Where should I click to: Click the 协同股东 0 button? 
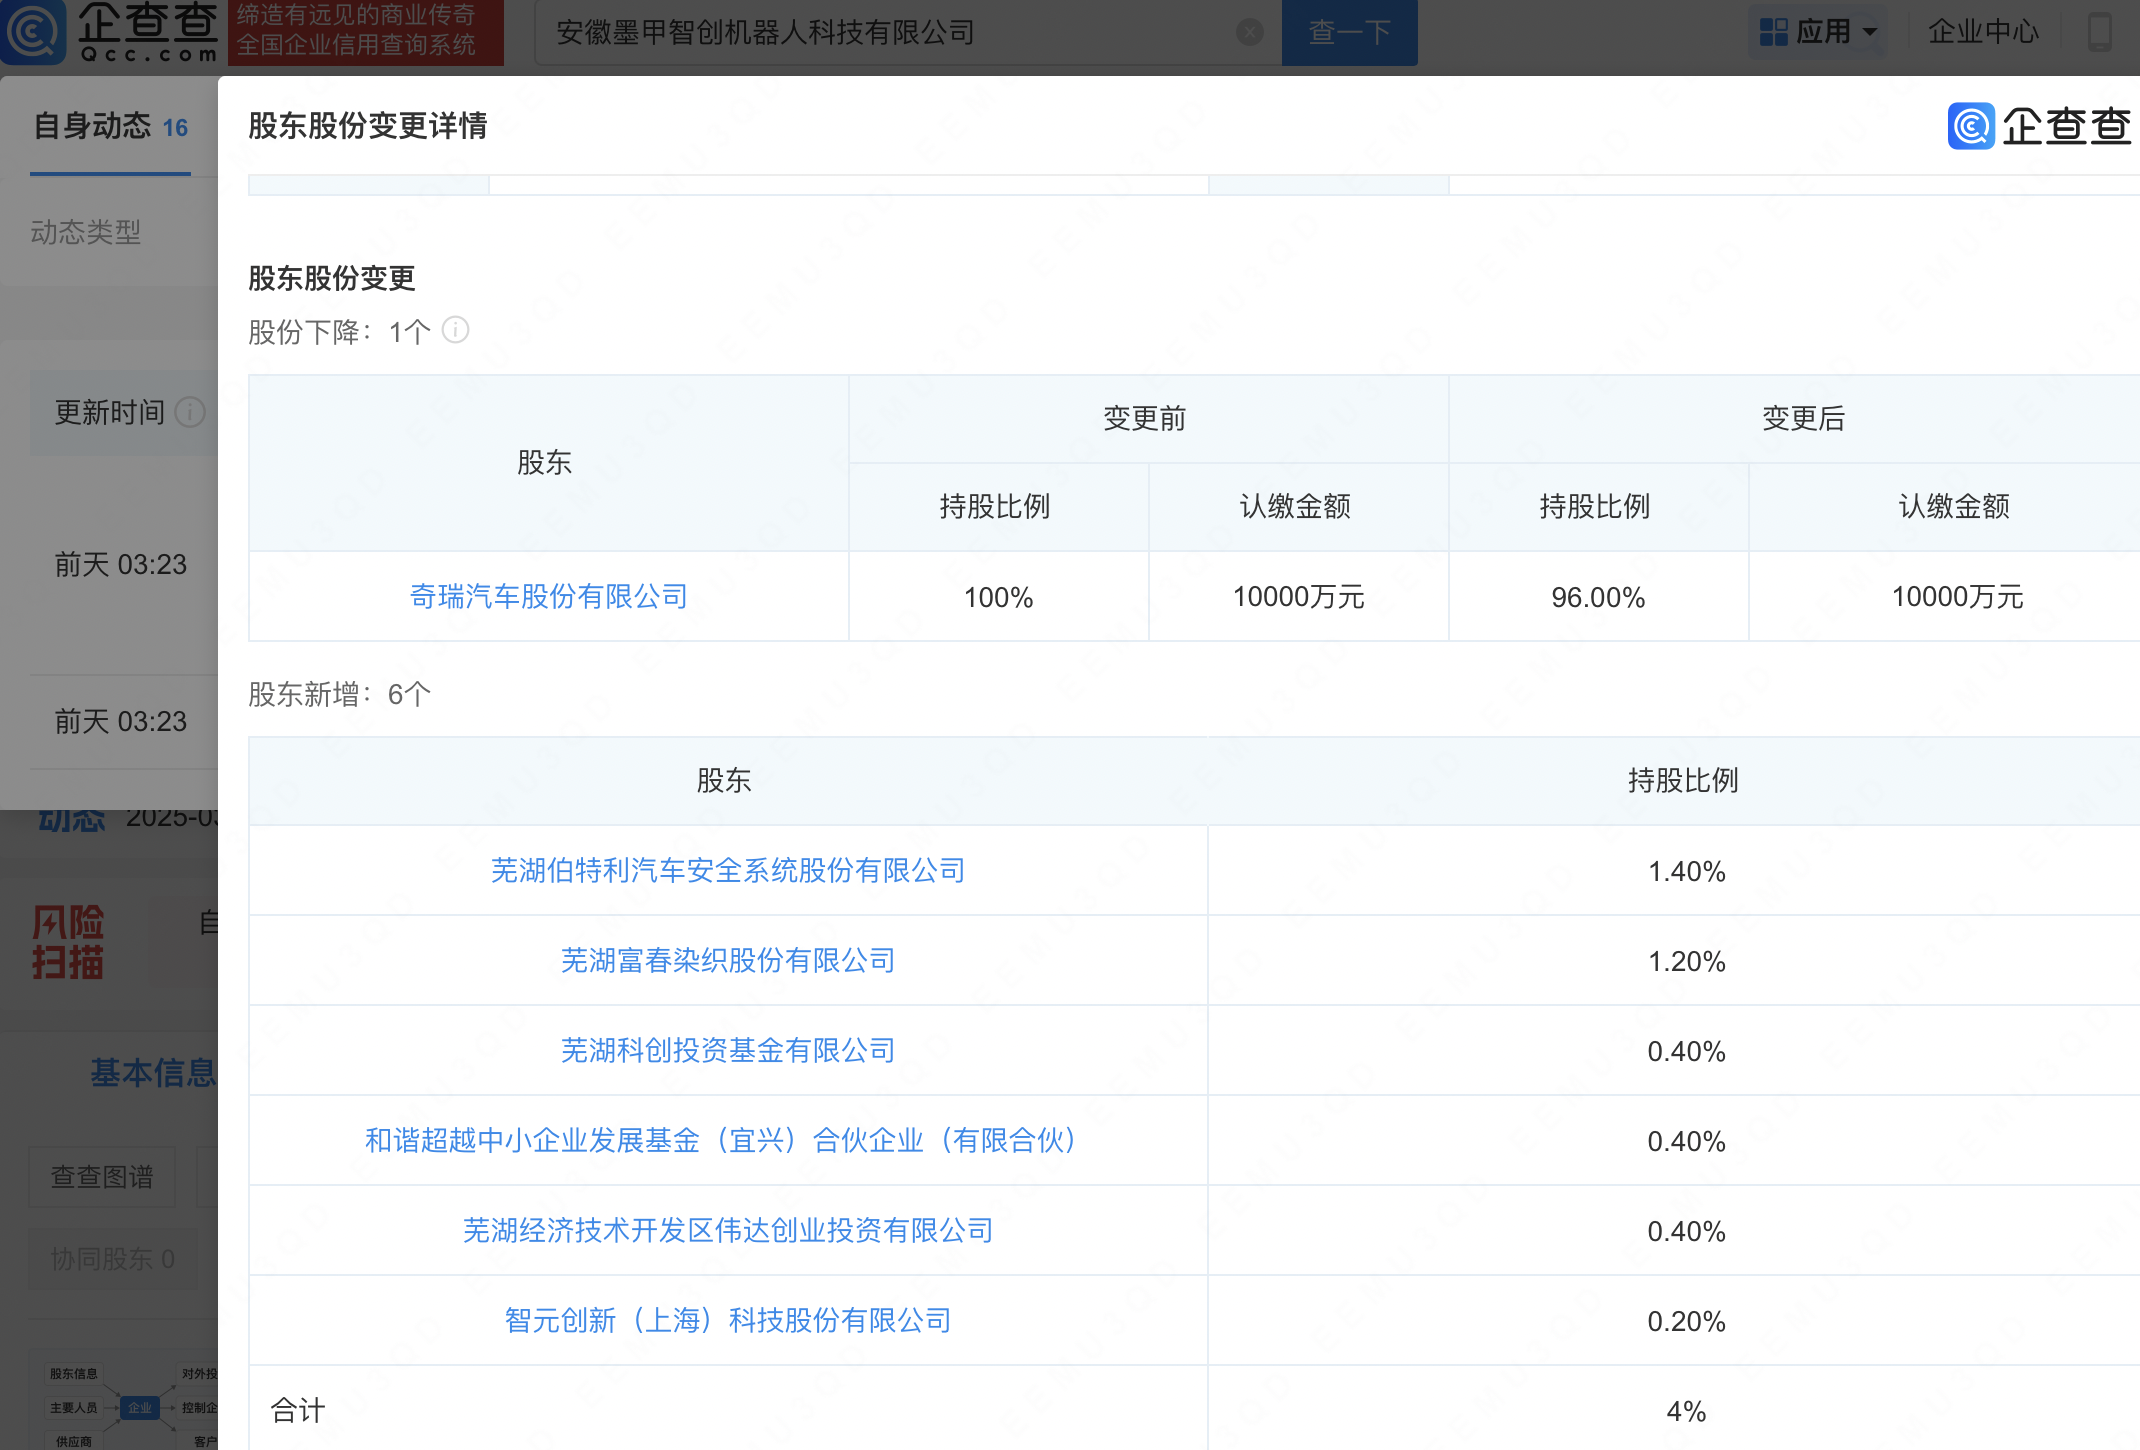(x=112, y=1259)
